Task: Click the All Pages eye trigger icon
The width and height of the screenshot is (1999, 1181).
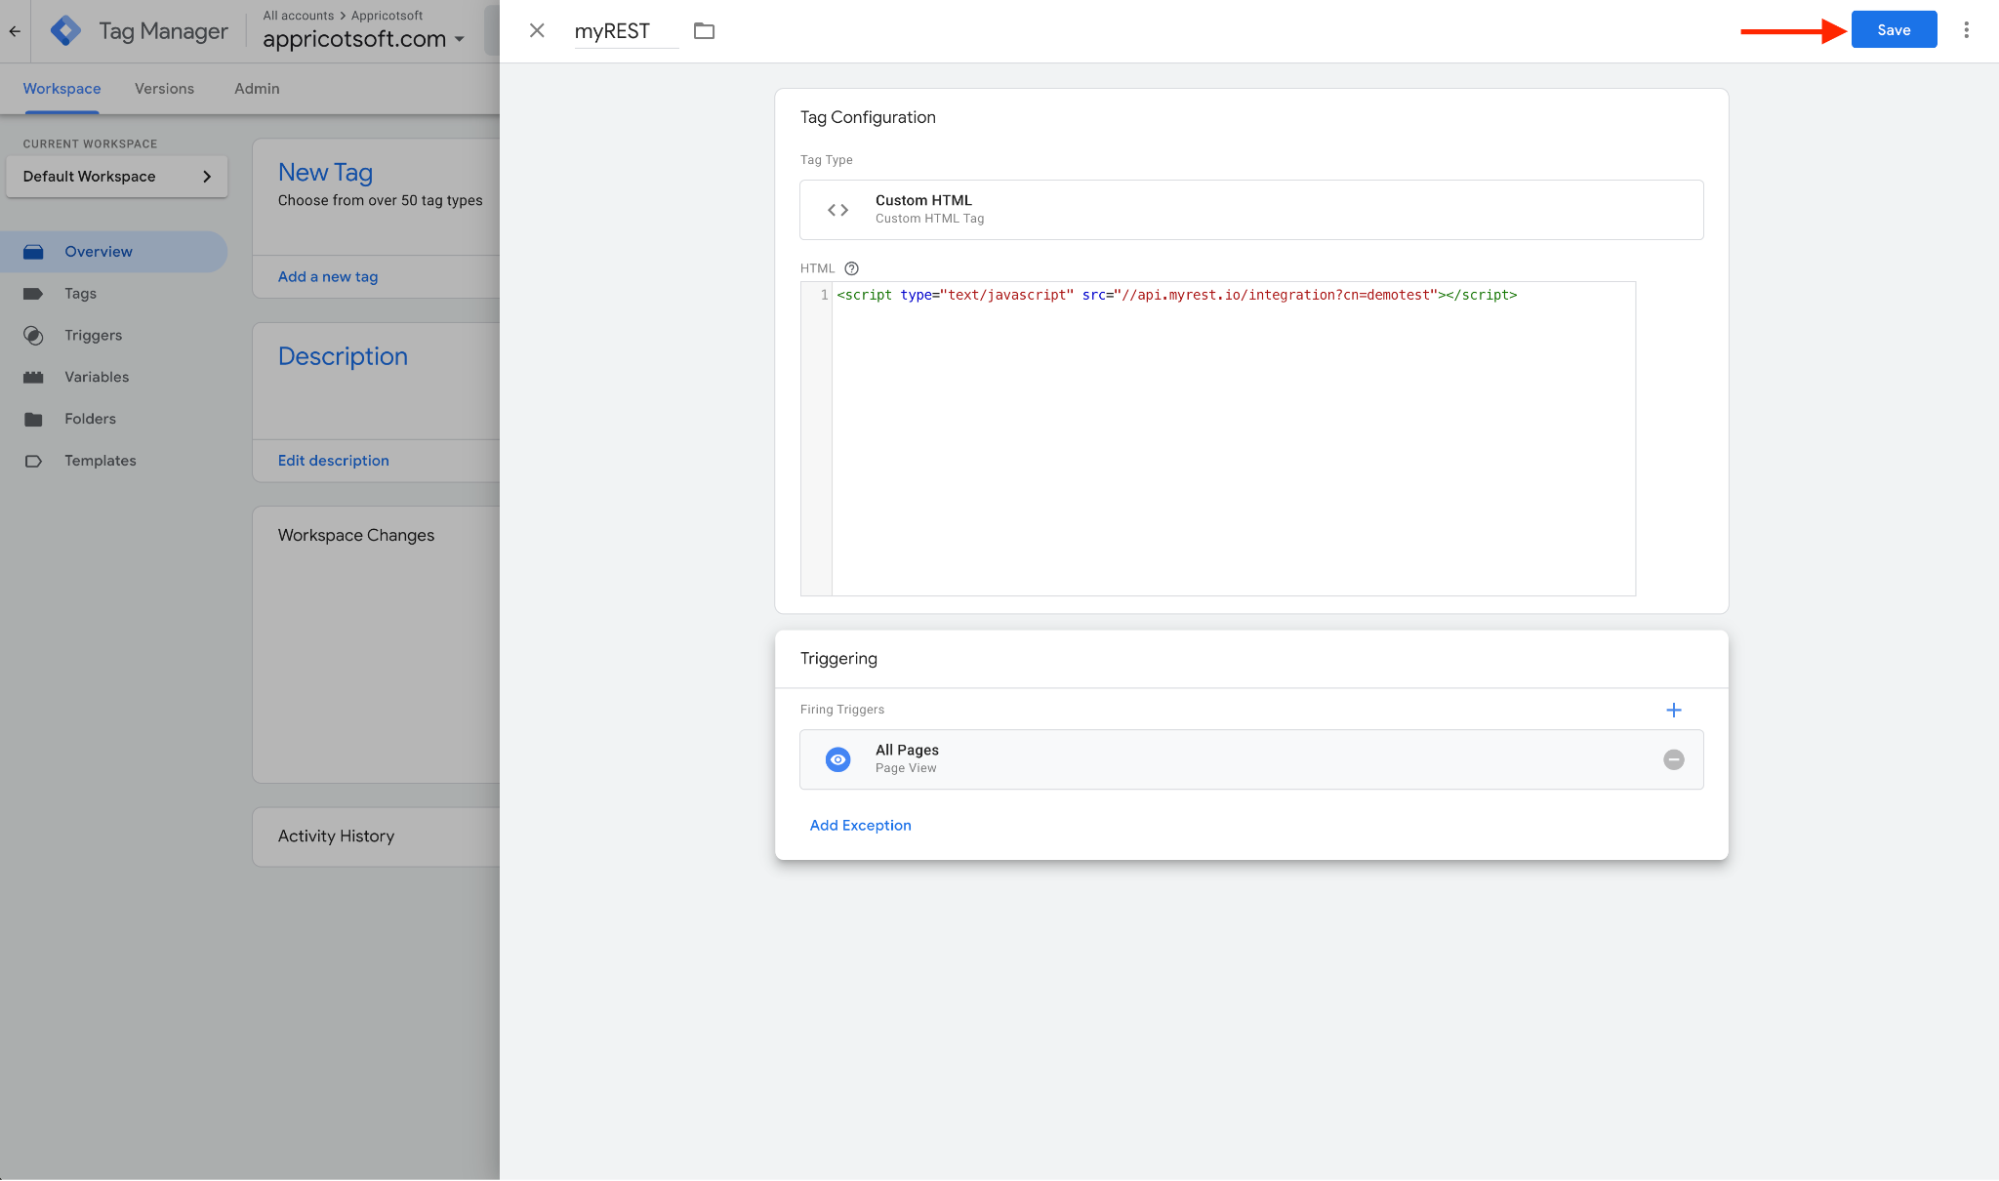Action: [838, 760]
